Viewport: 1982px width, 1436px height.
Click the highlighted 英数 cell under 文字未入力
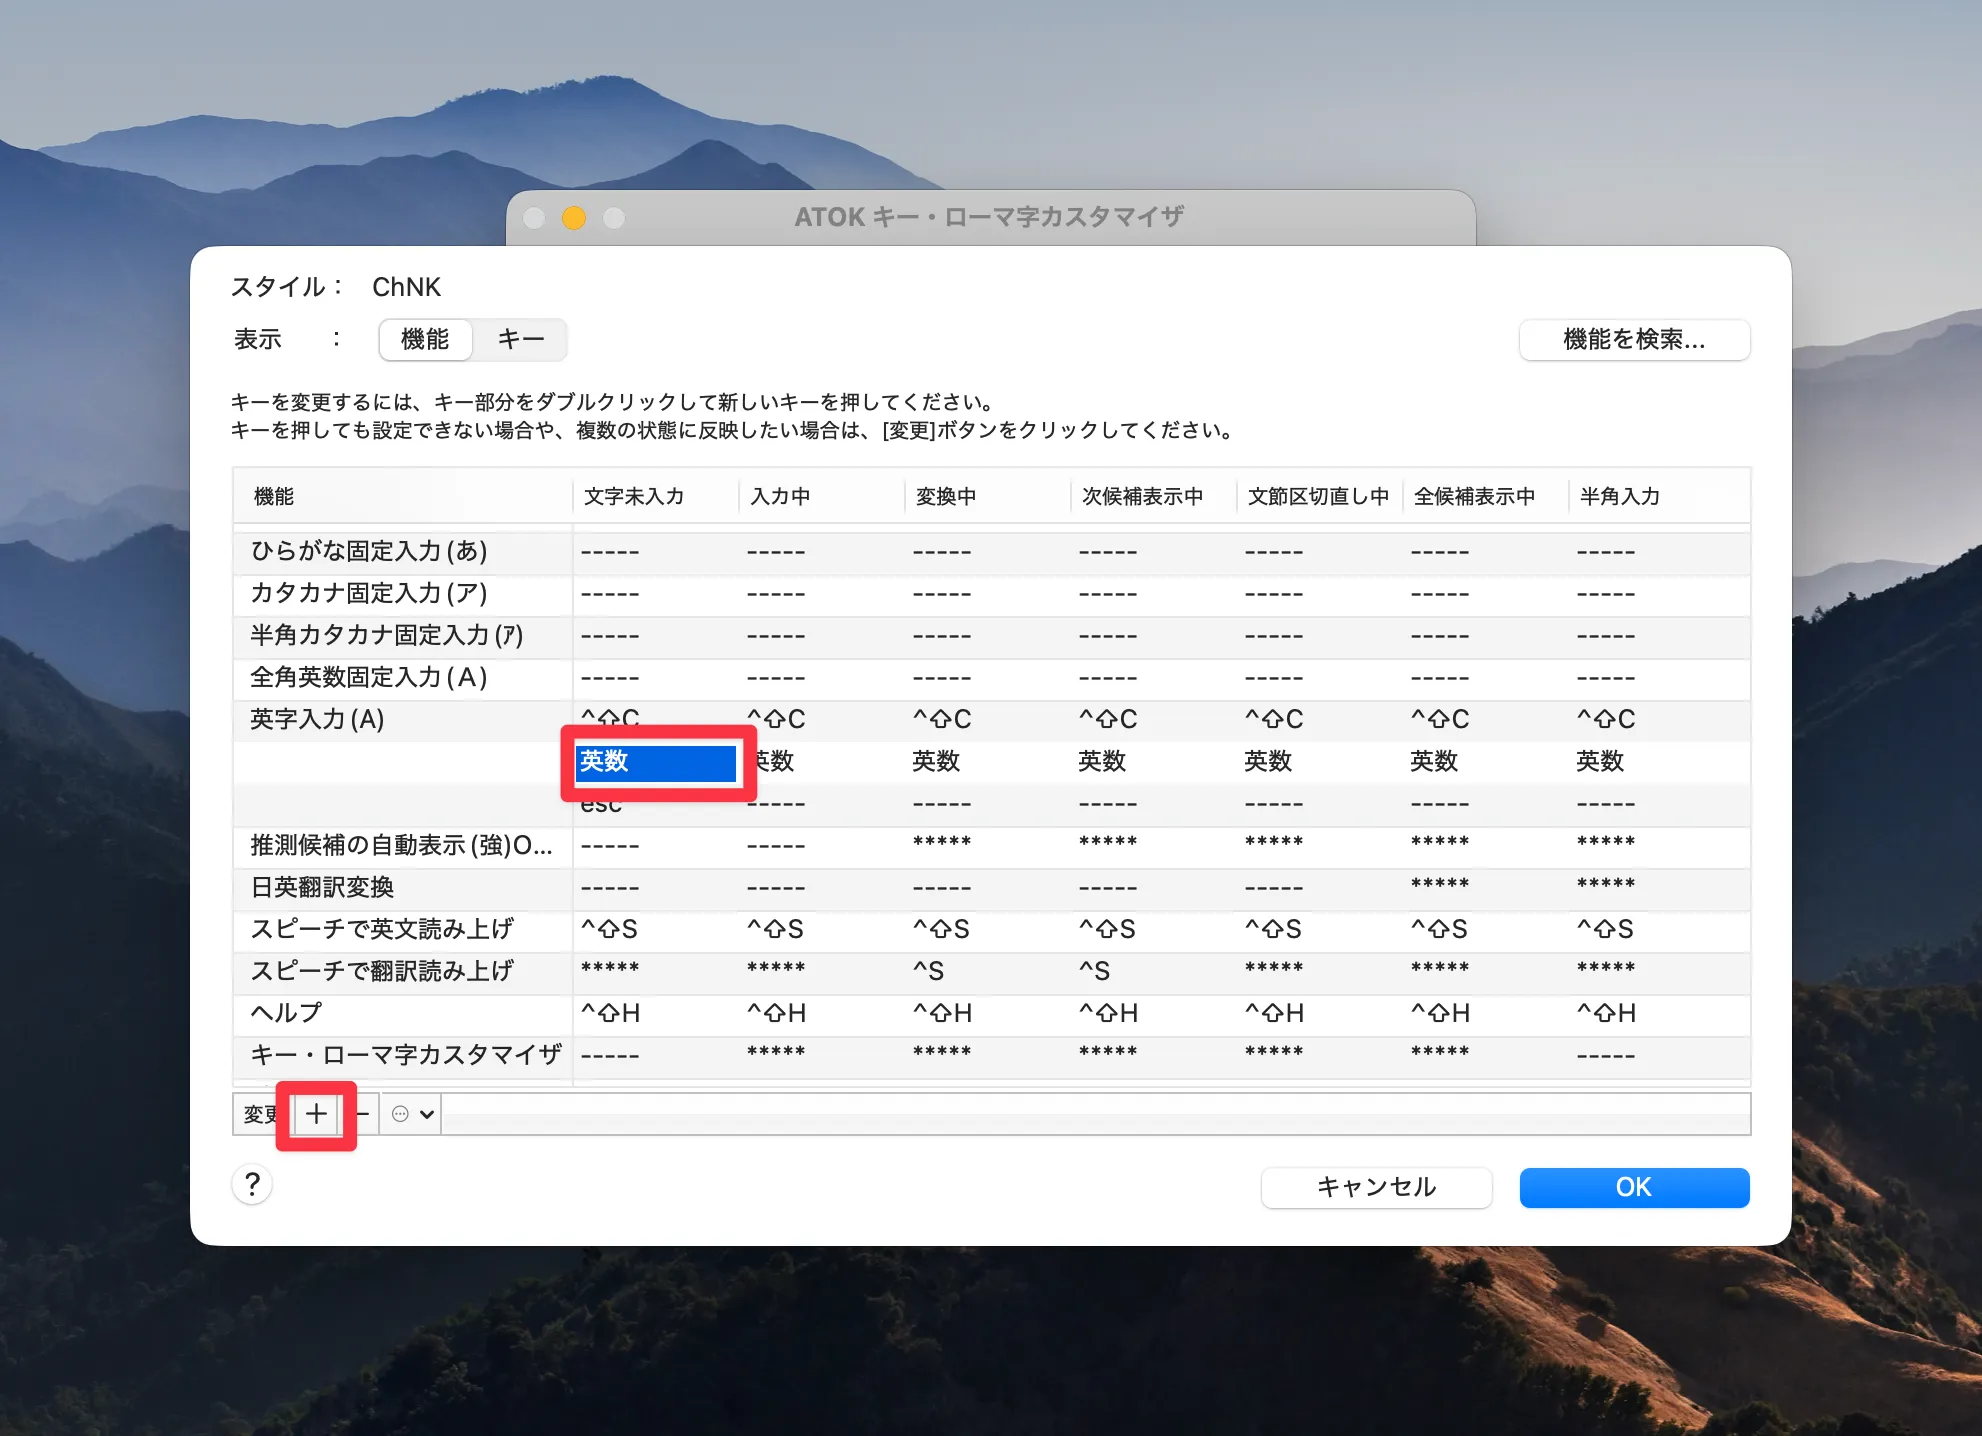656,762
